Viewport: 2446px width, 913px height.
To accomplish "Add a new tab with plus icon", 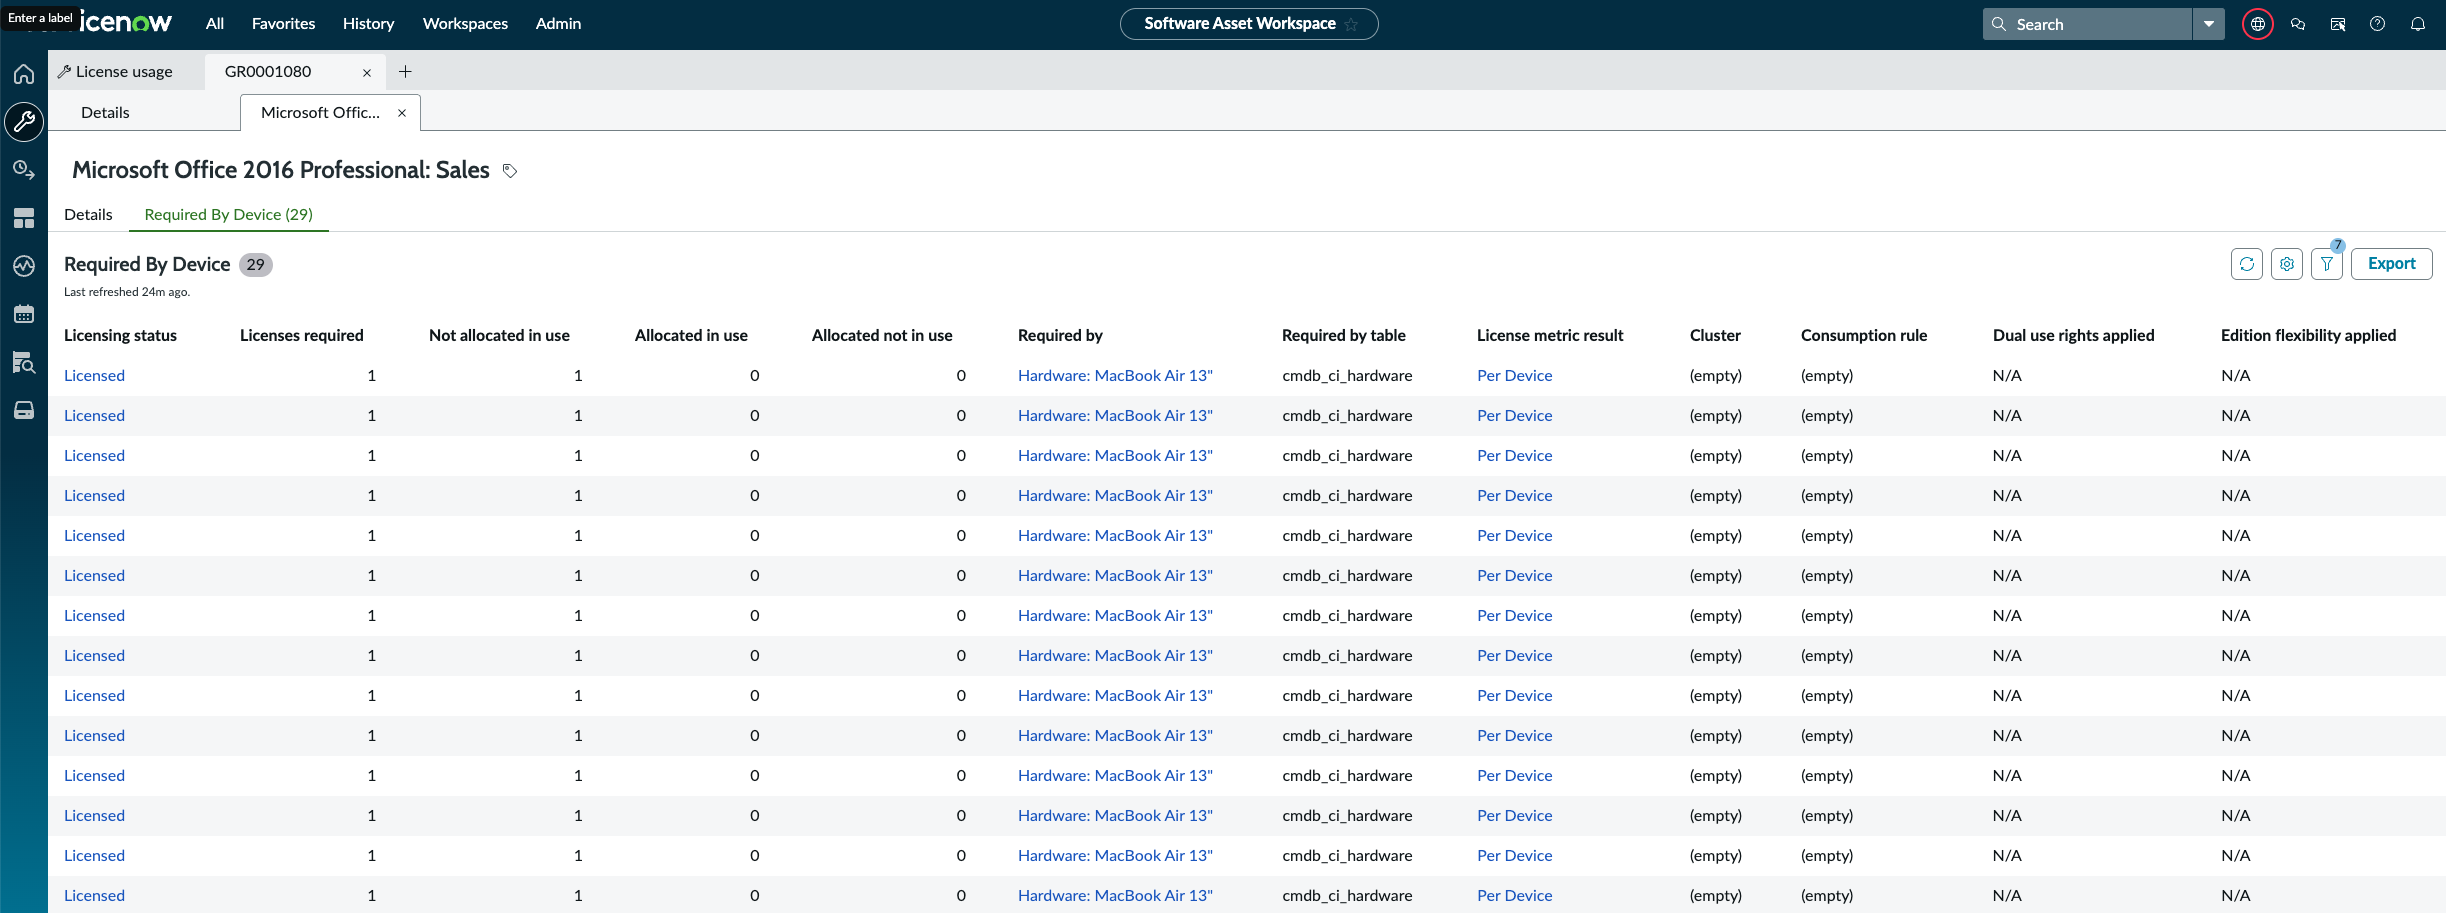I will tap(405, 71).
